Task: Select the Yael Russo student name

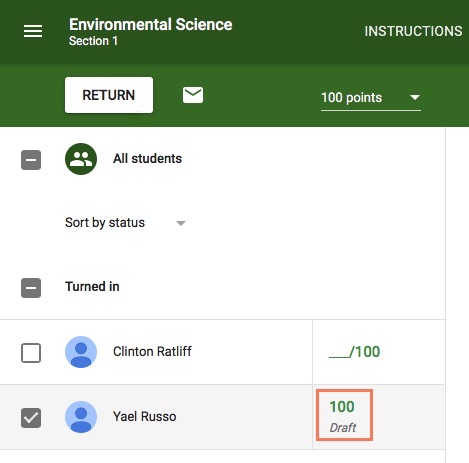Action: tap(145, 416)
